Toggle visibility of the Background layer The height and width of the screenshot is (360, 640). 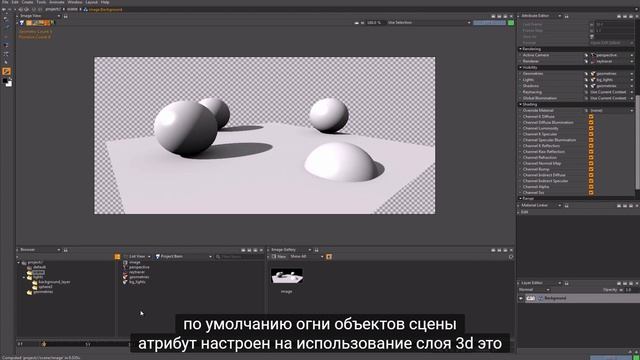(x=521, y=298)
